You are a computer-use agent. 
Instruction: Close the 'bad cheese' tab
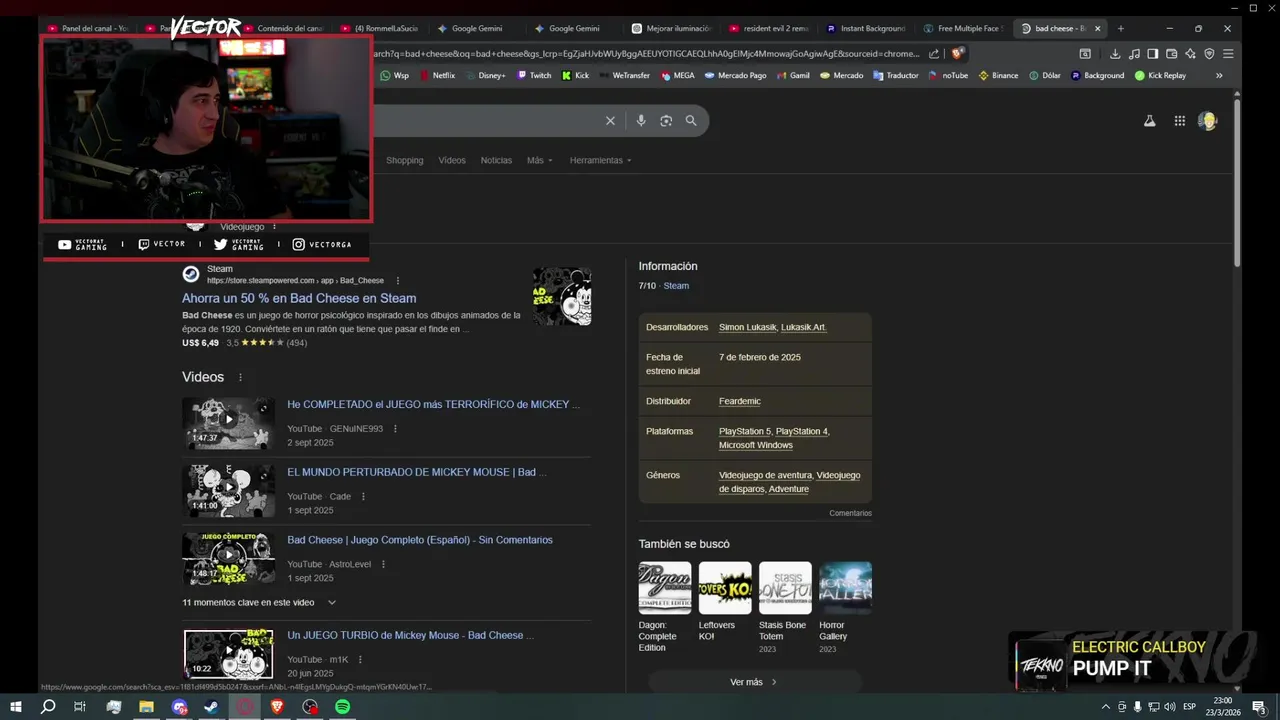[1099, 28]
